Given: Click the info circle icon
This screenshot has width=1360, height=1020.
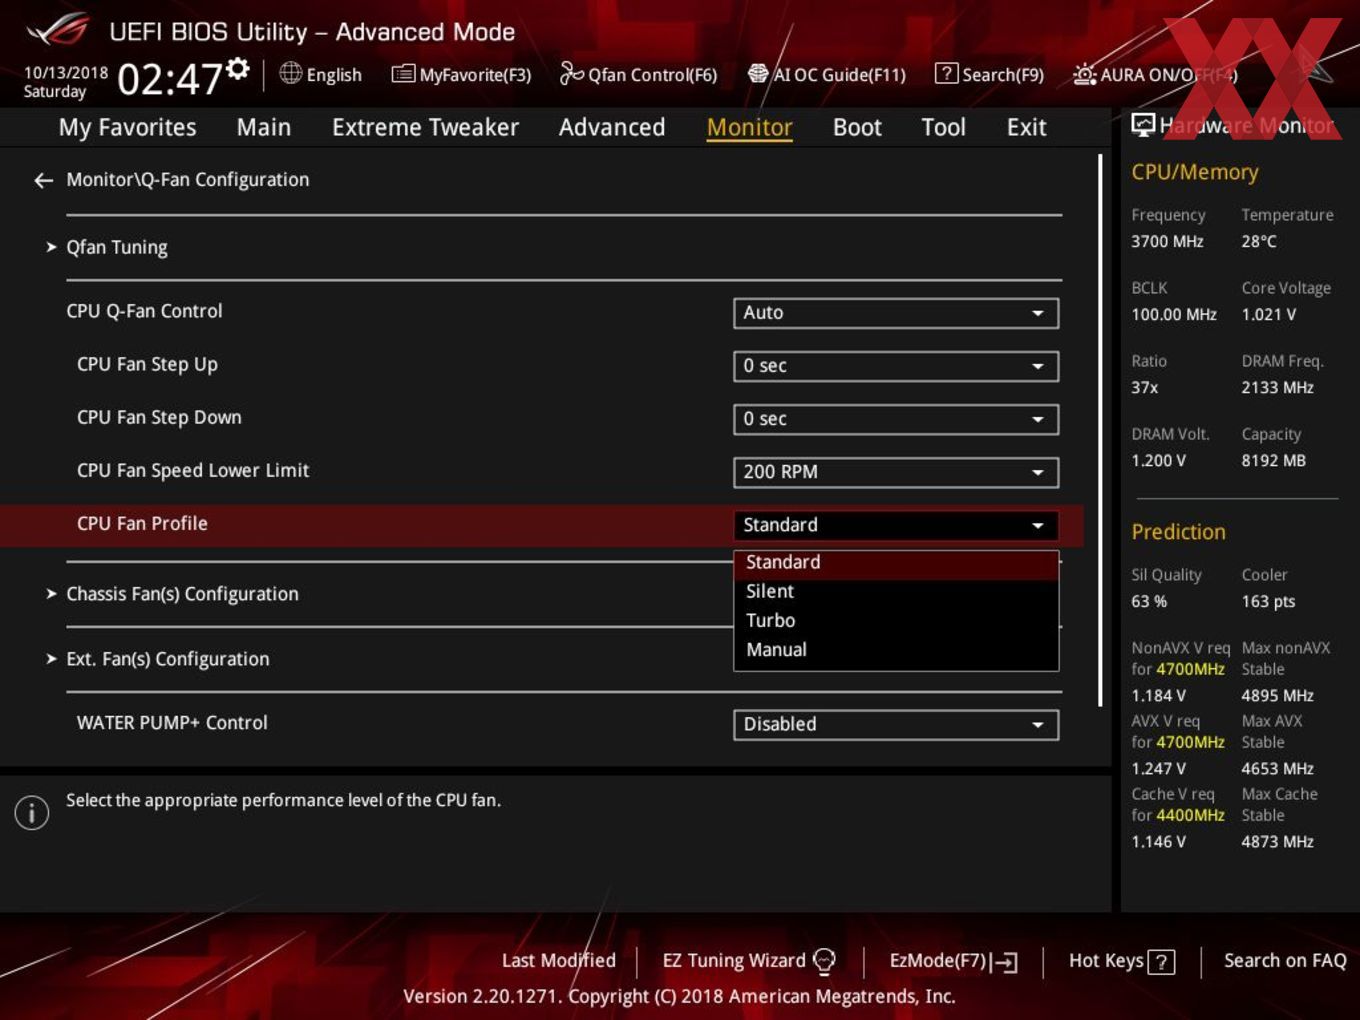Looking at the screenshot, I should pos(32,812).
